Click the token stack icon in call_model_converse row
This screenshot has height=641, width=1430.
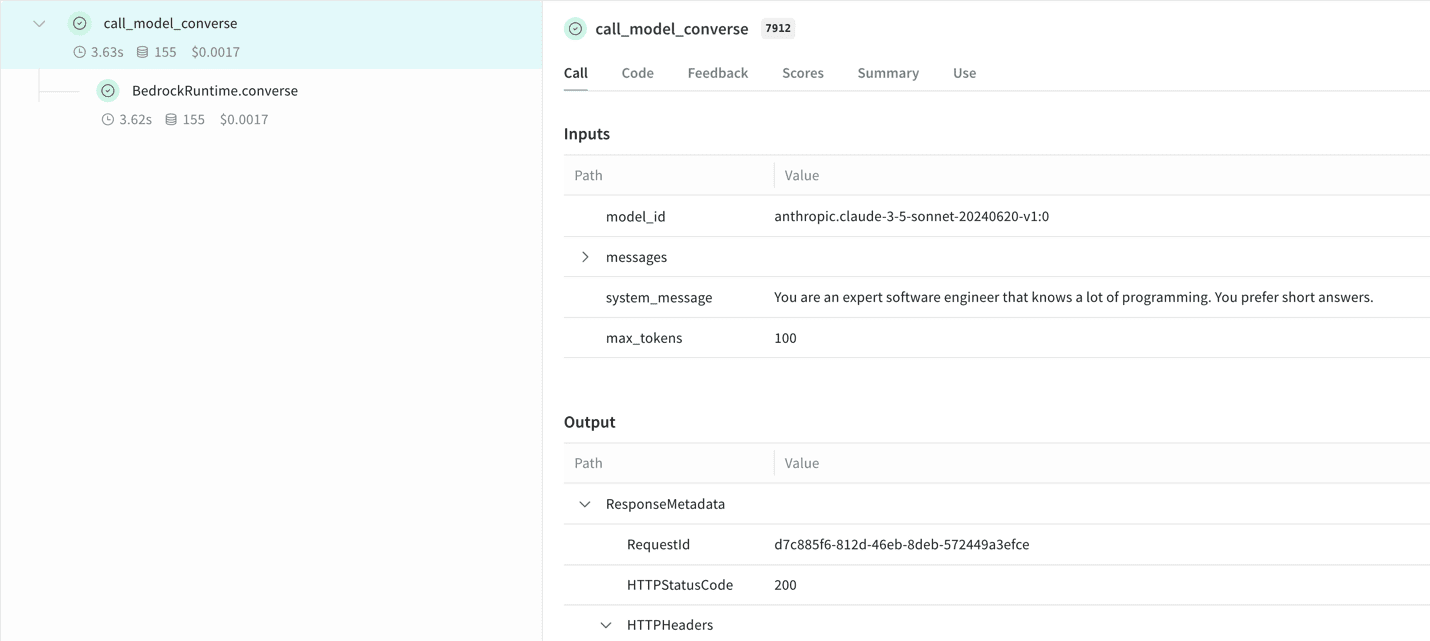(143, 52)
